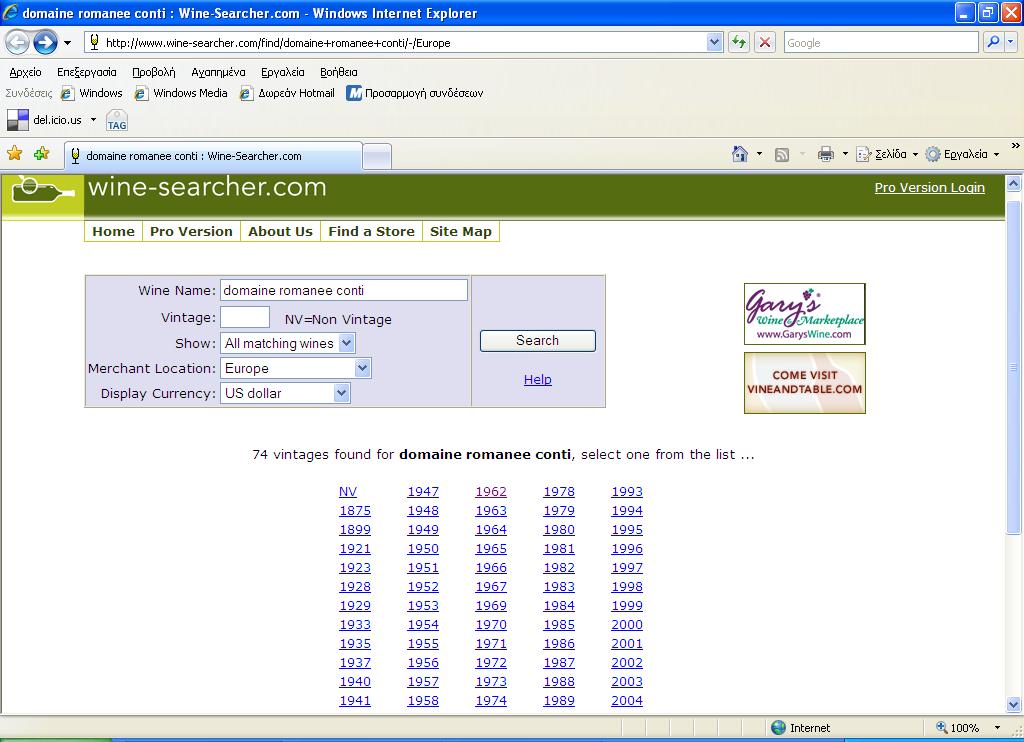Open the Windows link in links bar
Image resolution: width=1024 pixels, height=742 pixels.
91,93
